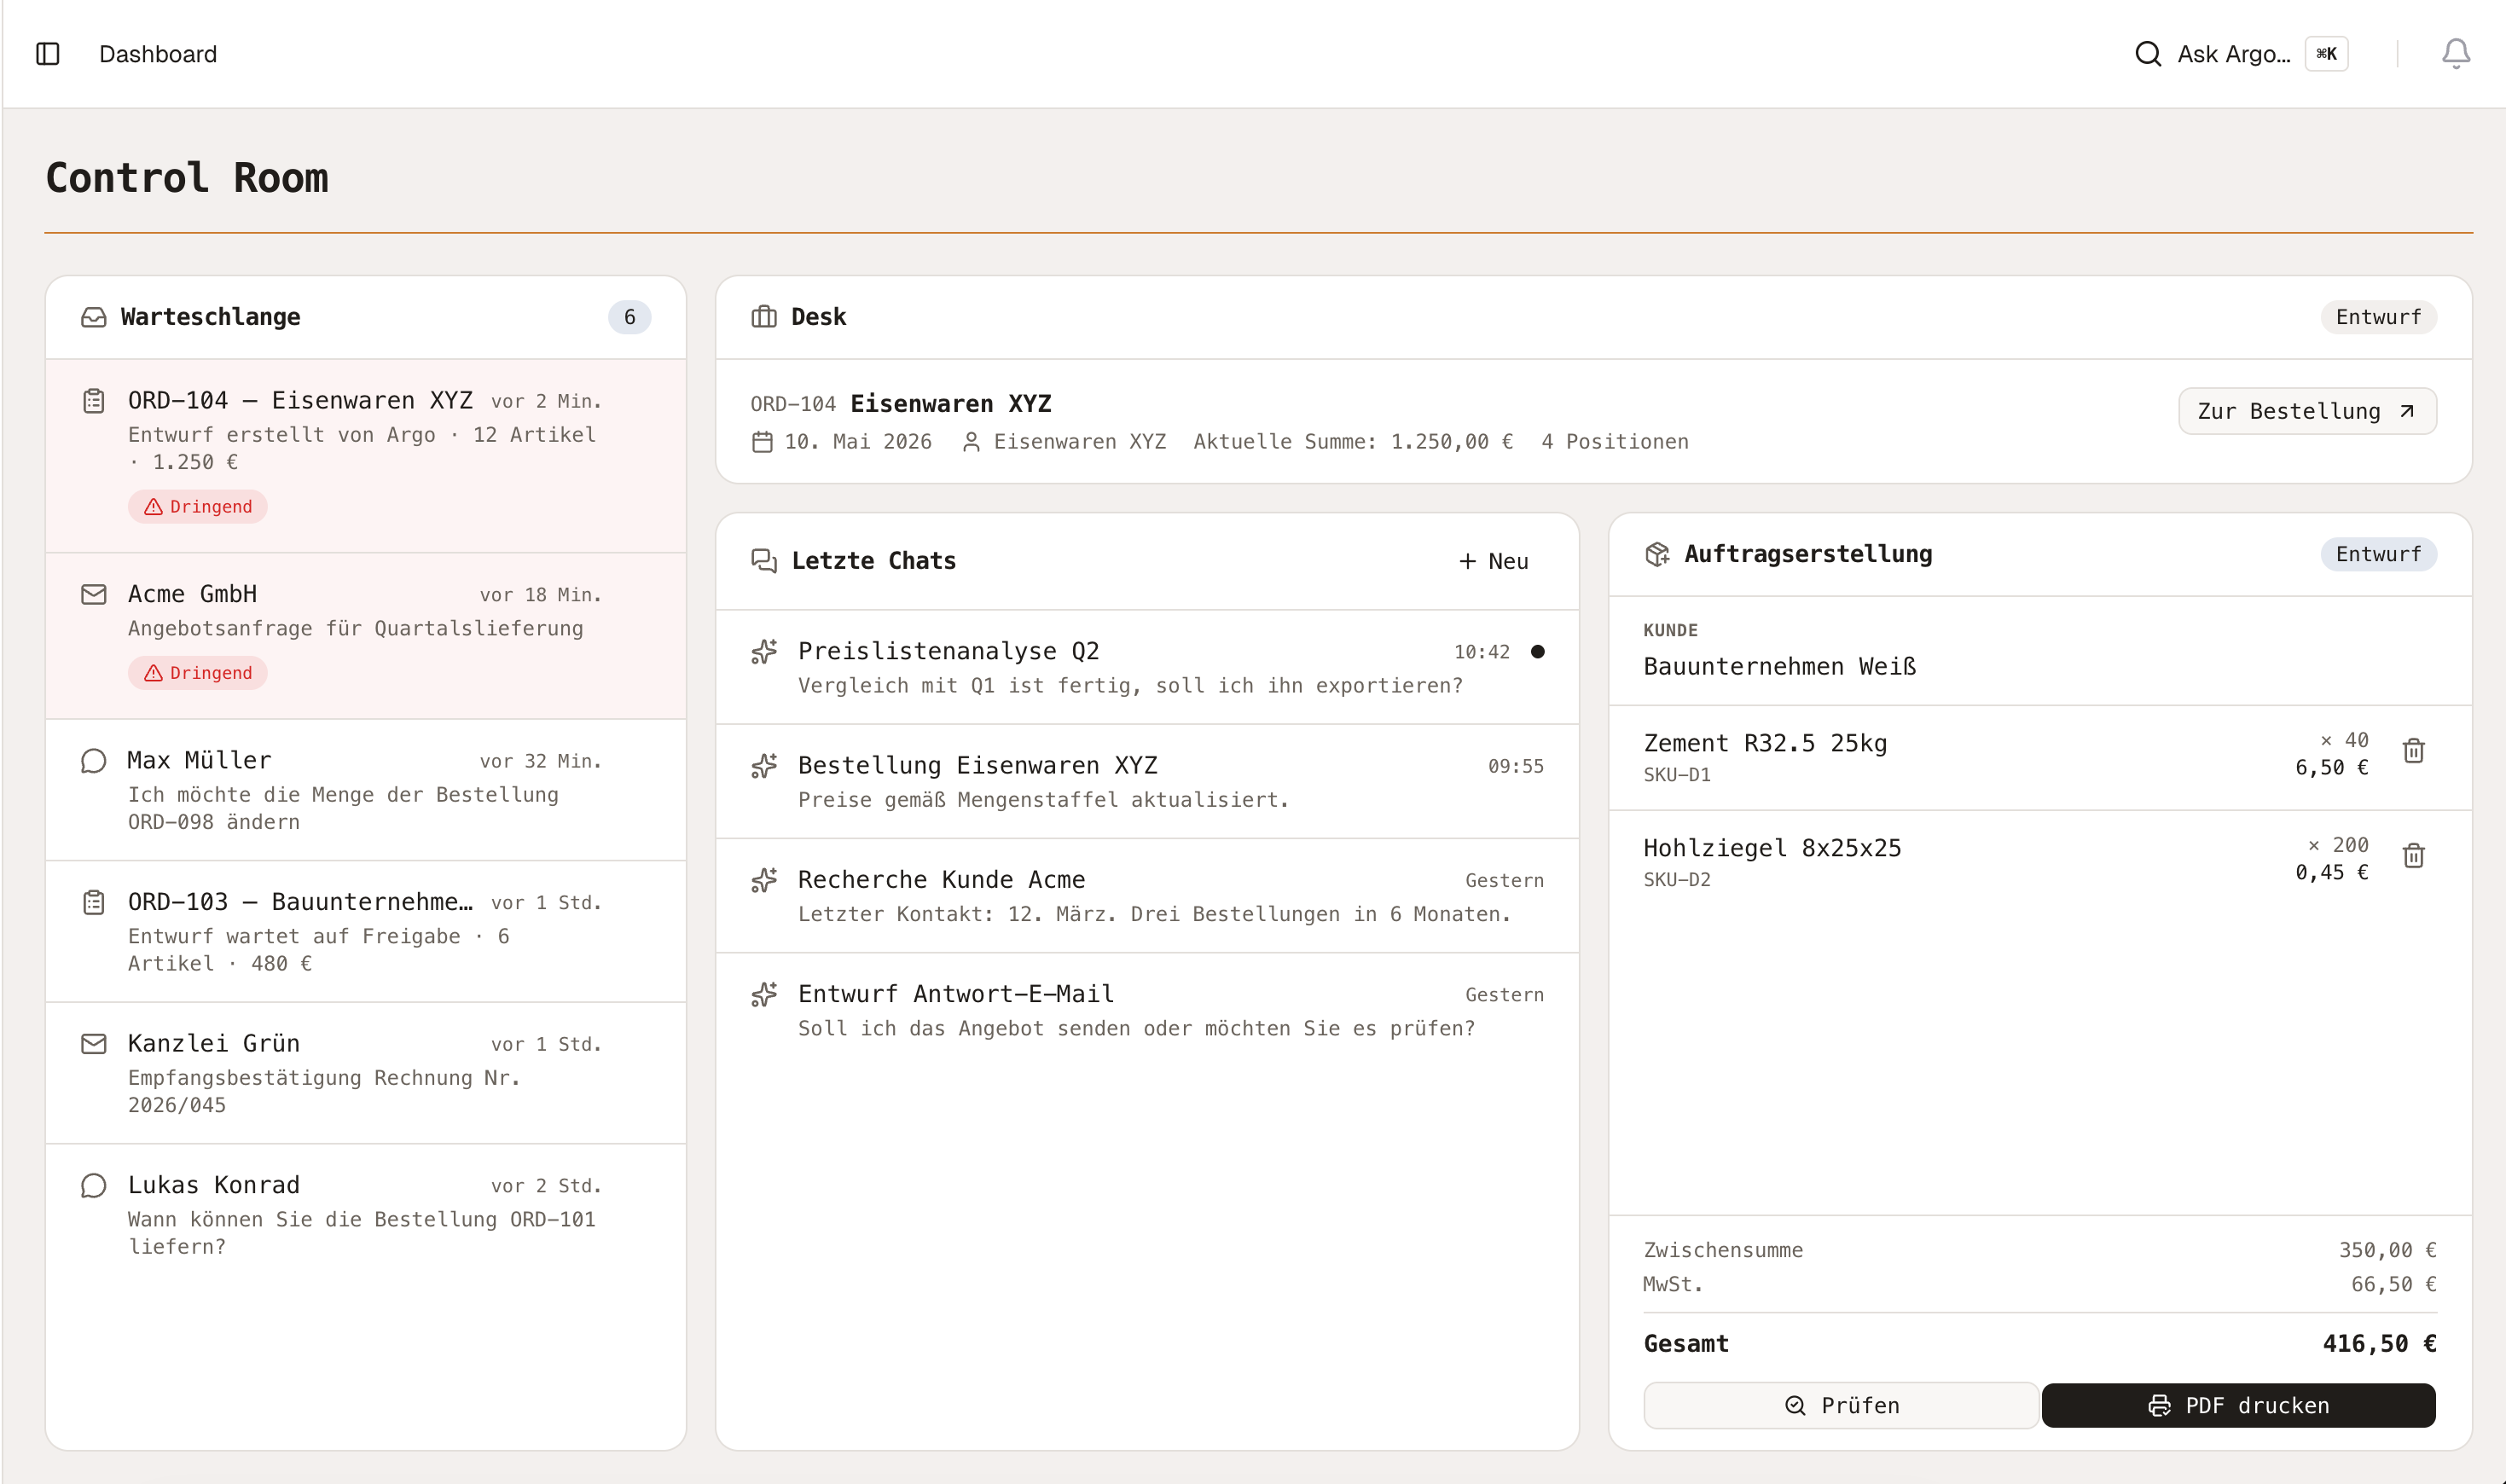Click the Warteschlange count badge 6
Image resolution: width=2506 pixels, height=1484 pixels.
tap(629, 317)
